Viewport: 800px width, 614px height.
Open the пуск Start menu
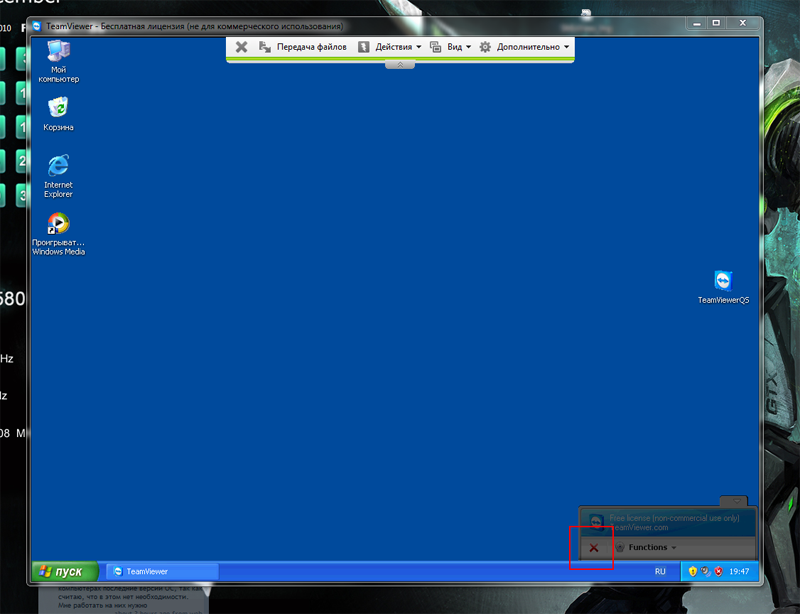(x=65, y=571)
